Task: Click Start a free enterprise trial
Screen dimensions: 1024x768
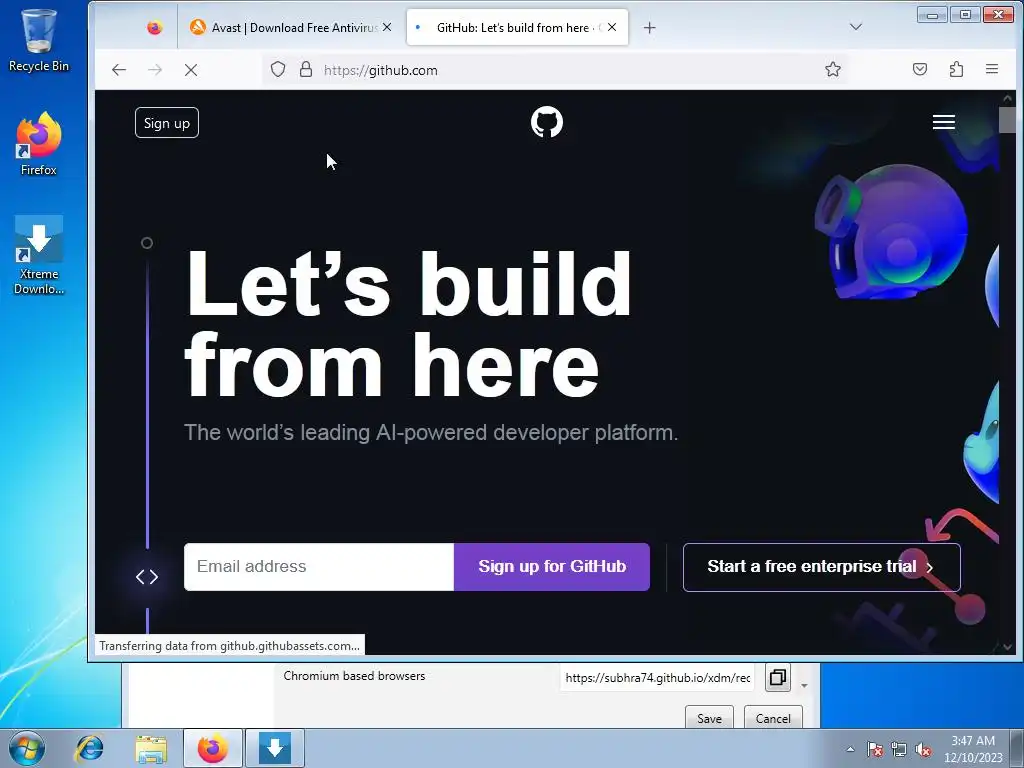Action: point(822,567)
